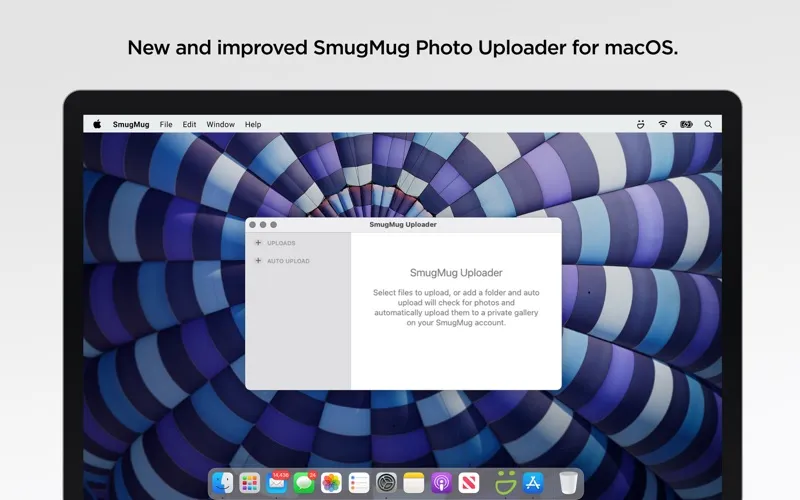Open Mail from the Dock
The height and width of the screenshot is (500, 800).
click(x=277, y=483)
